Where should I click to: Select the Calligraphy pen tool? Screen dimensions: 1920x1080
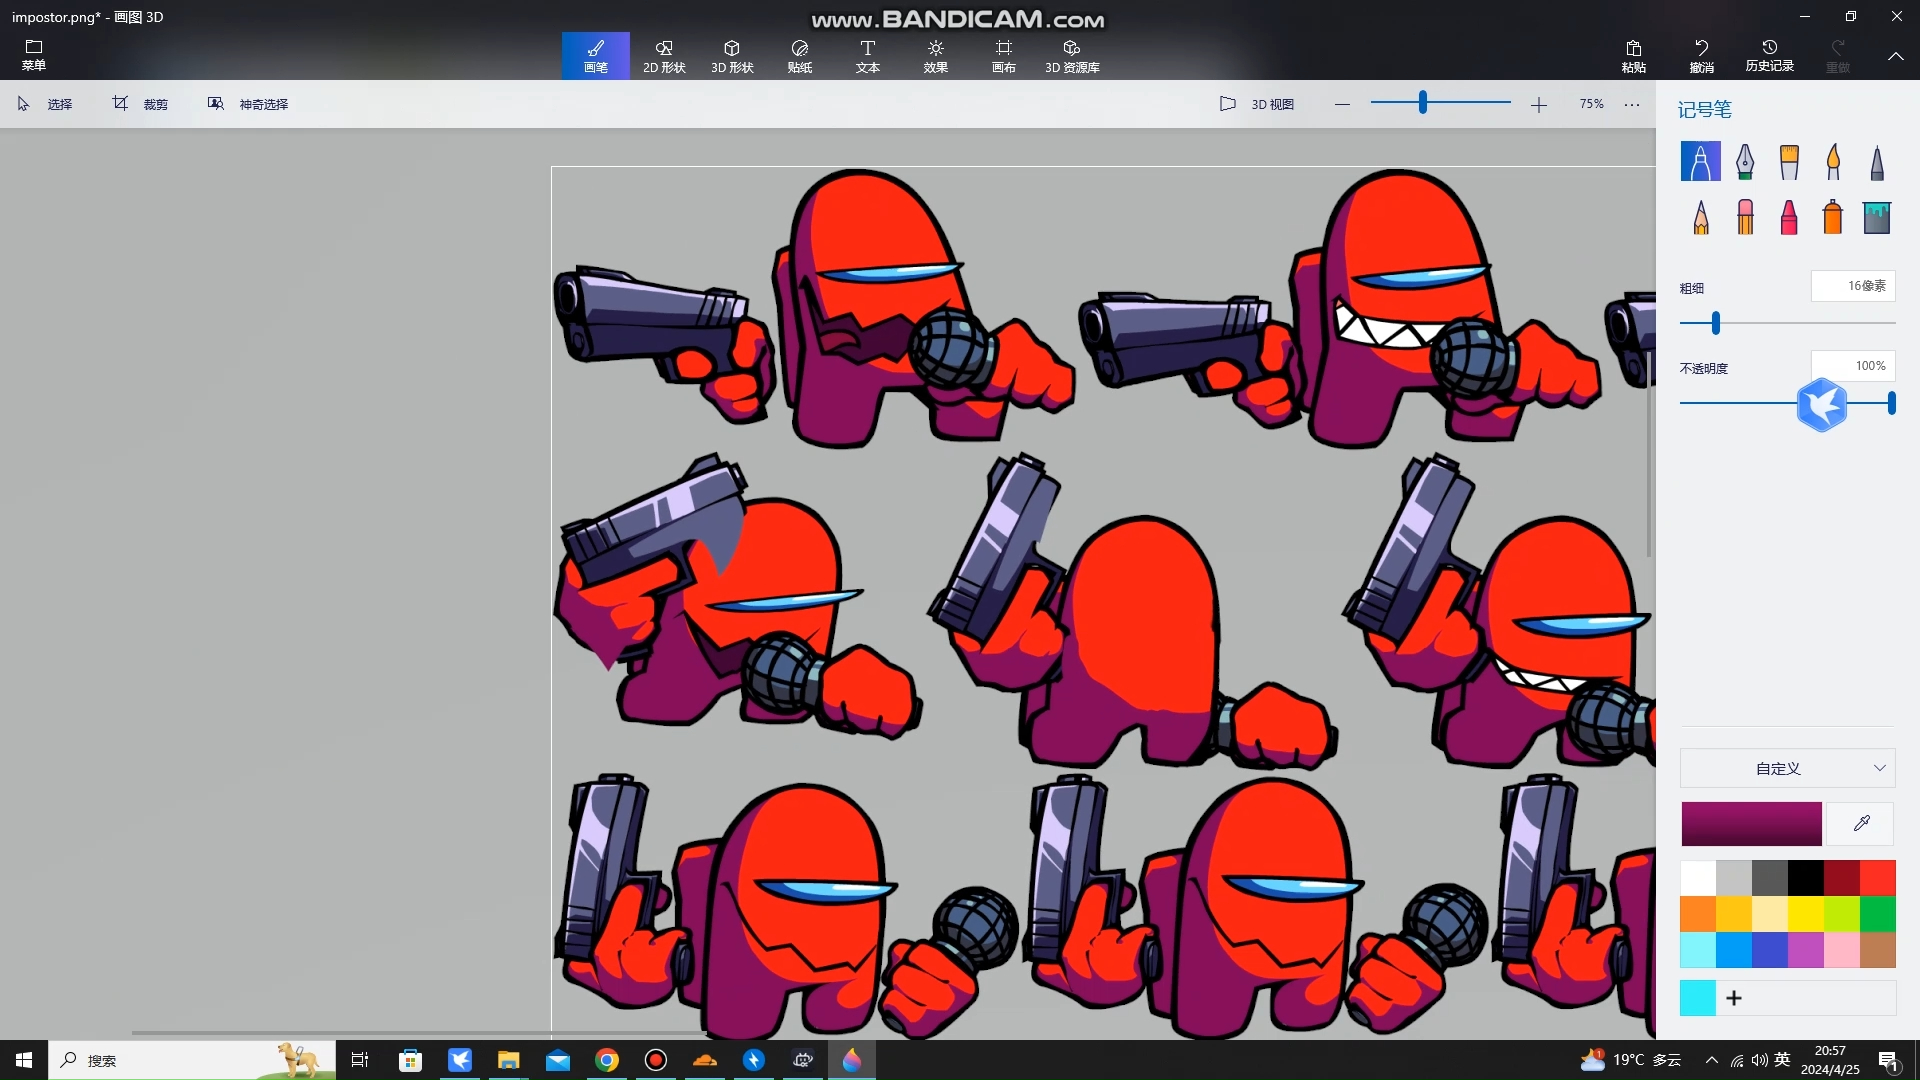click(x=1745, y=161)
